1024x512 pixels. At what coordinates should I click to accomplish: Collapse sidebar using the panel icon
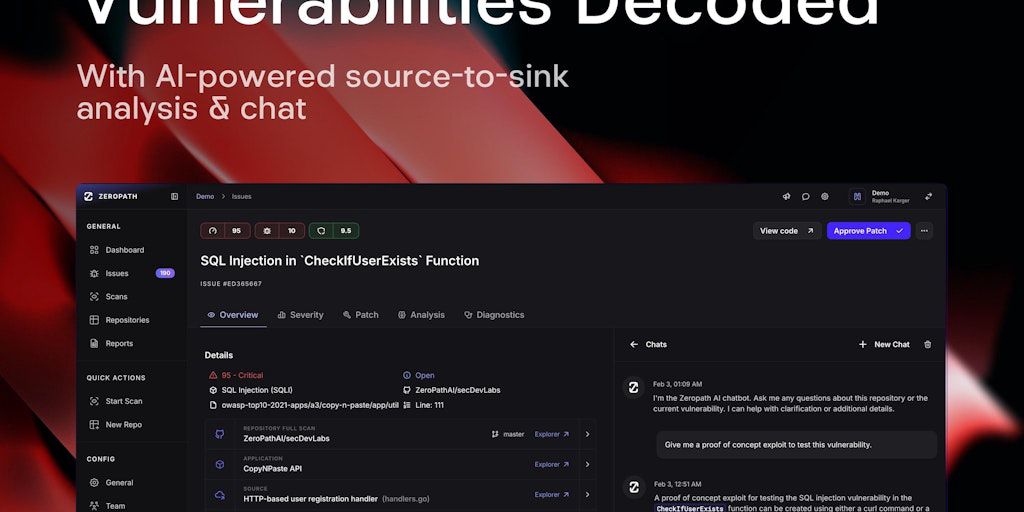174,197
